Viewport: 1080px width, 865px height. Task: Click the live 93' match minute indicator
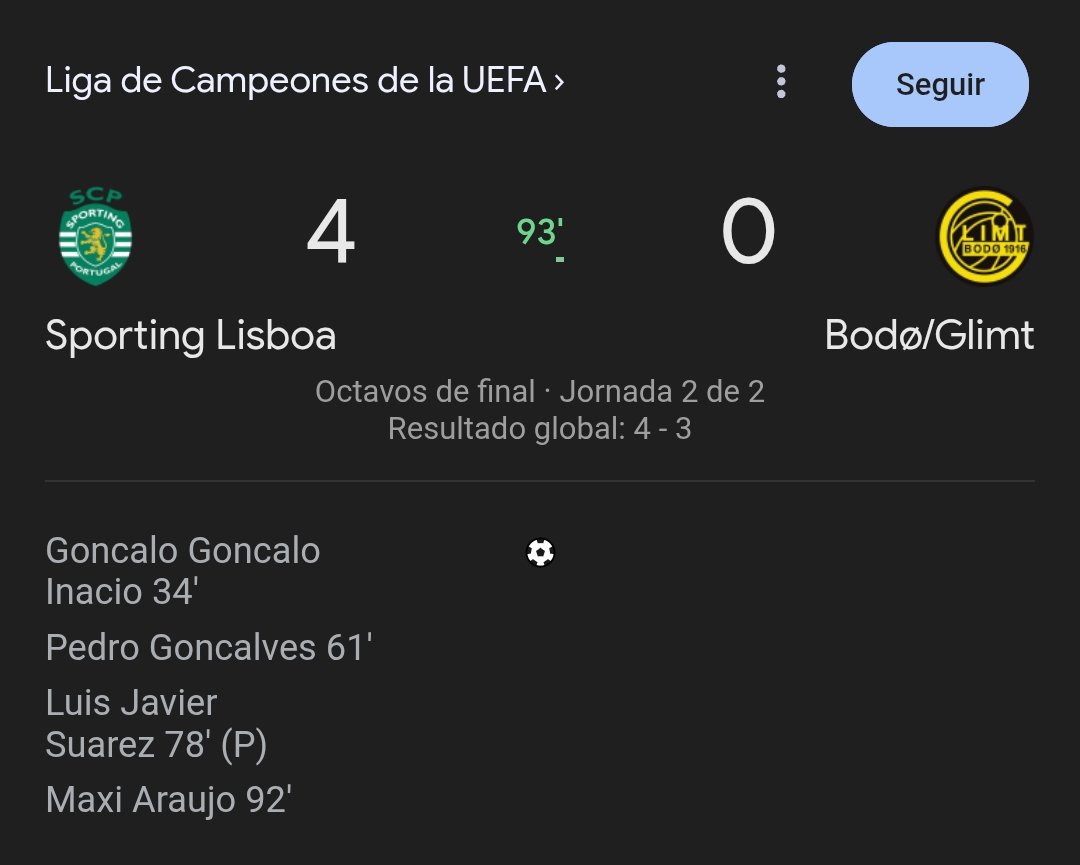(x=540, y=231)
